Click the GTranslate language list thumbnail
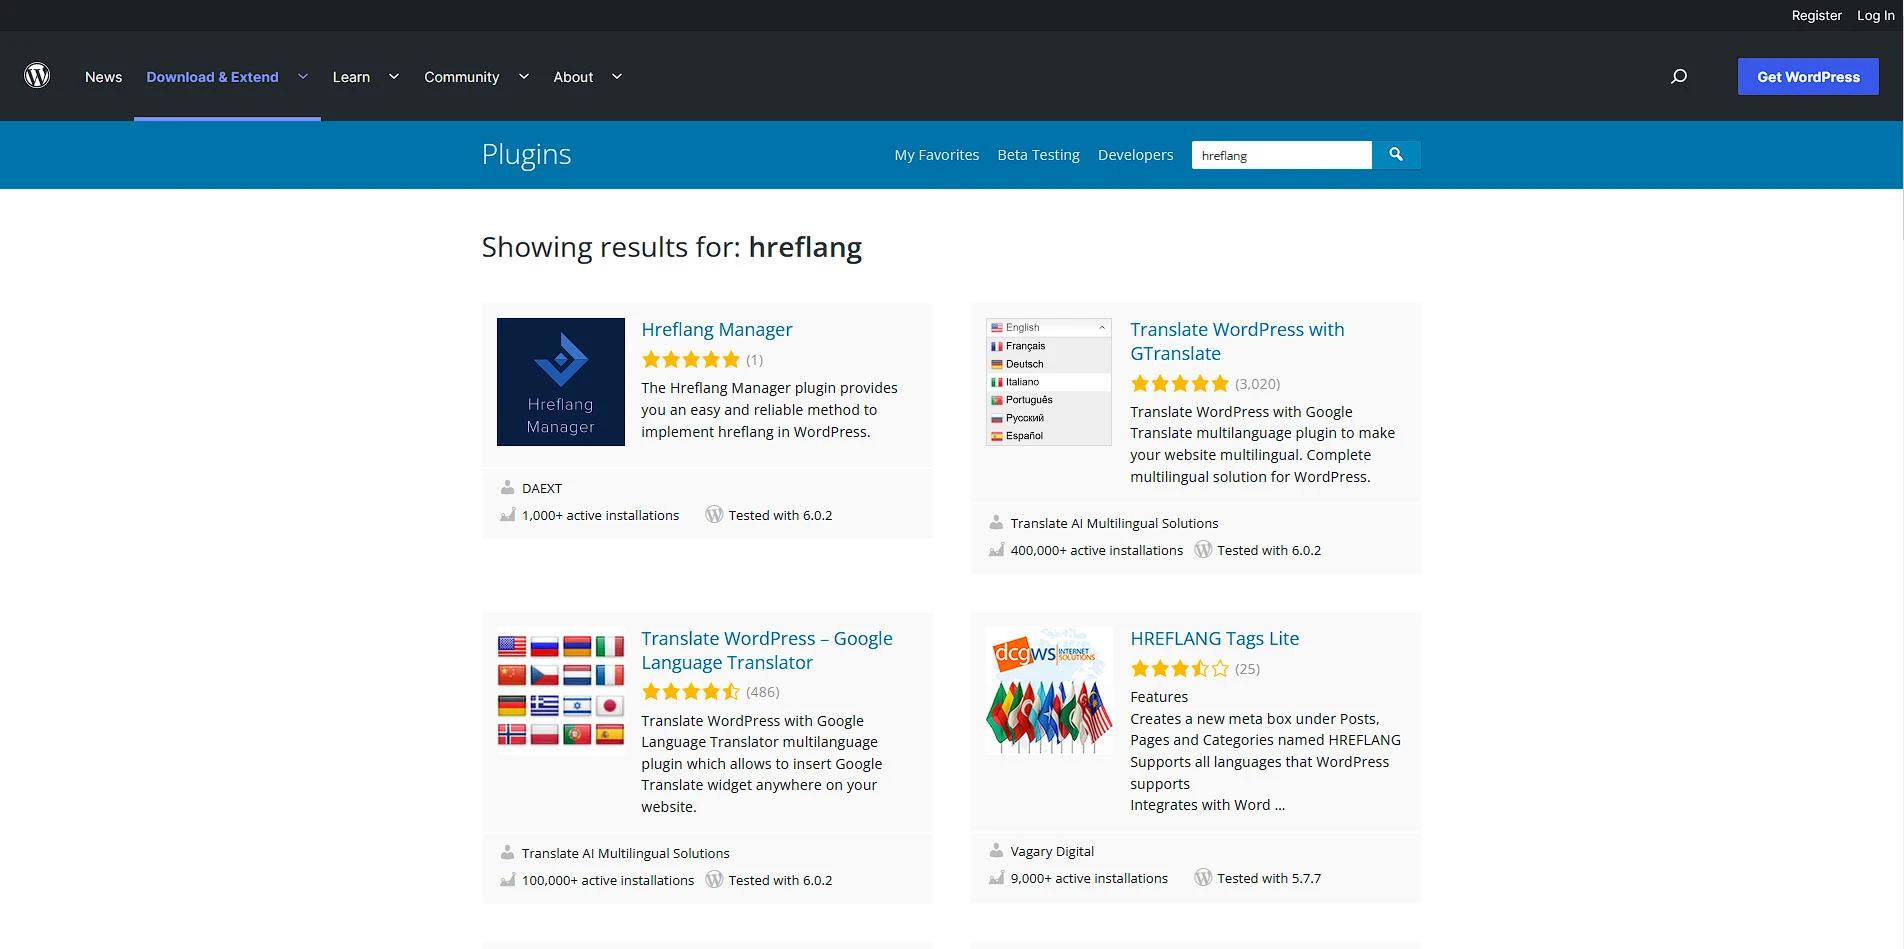 coord(1049,382)
